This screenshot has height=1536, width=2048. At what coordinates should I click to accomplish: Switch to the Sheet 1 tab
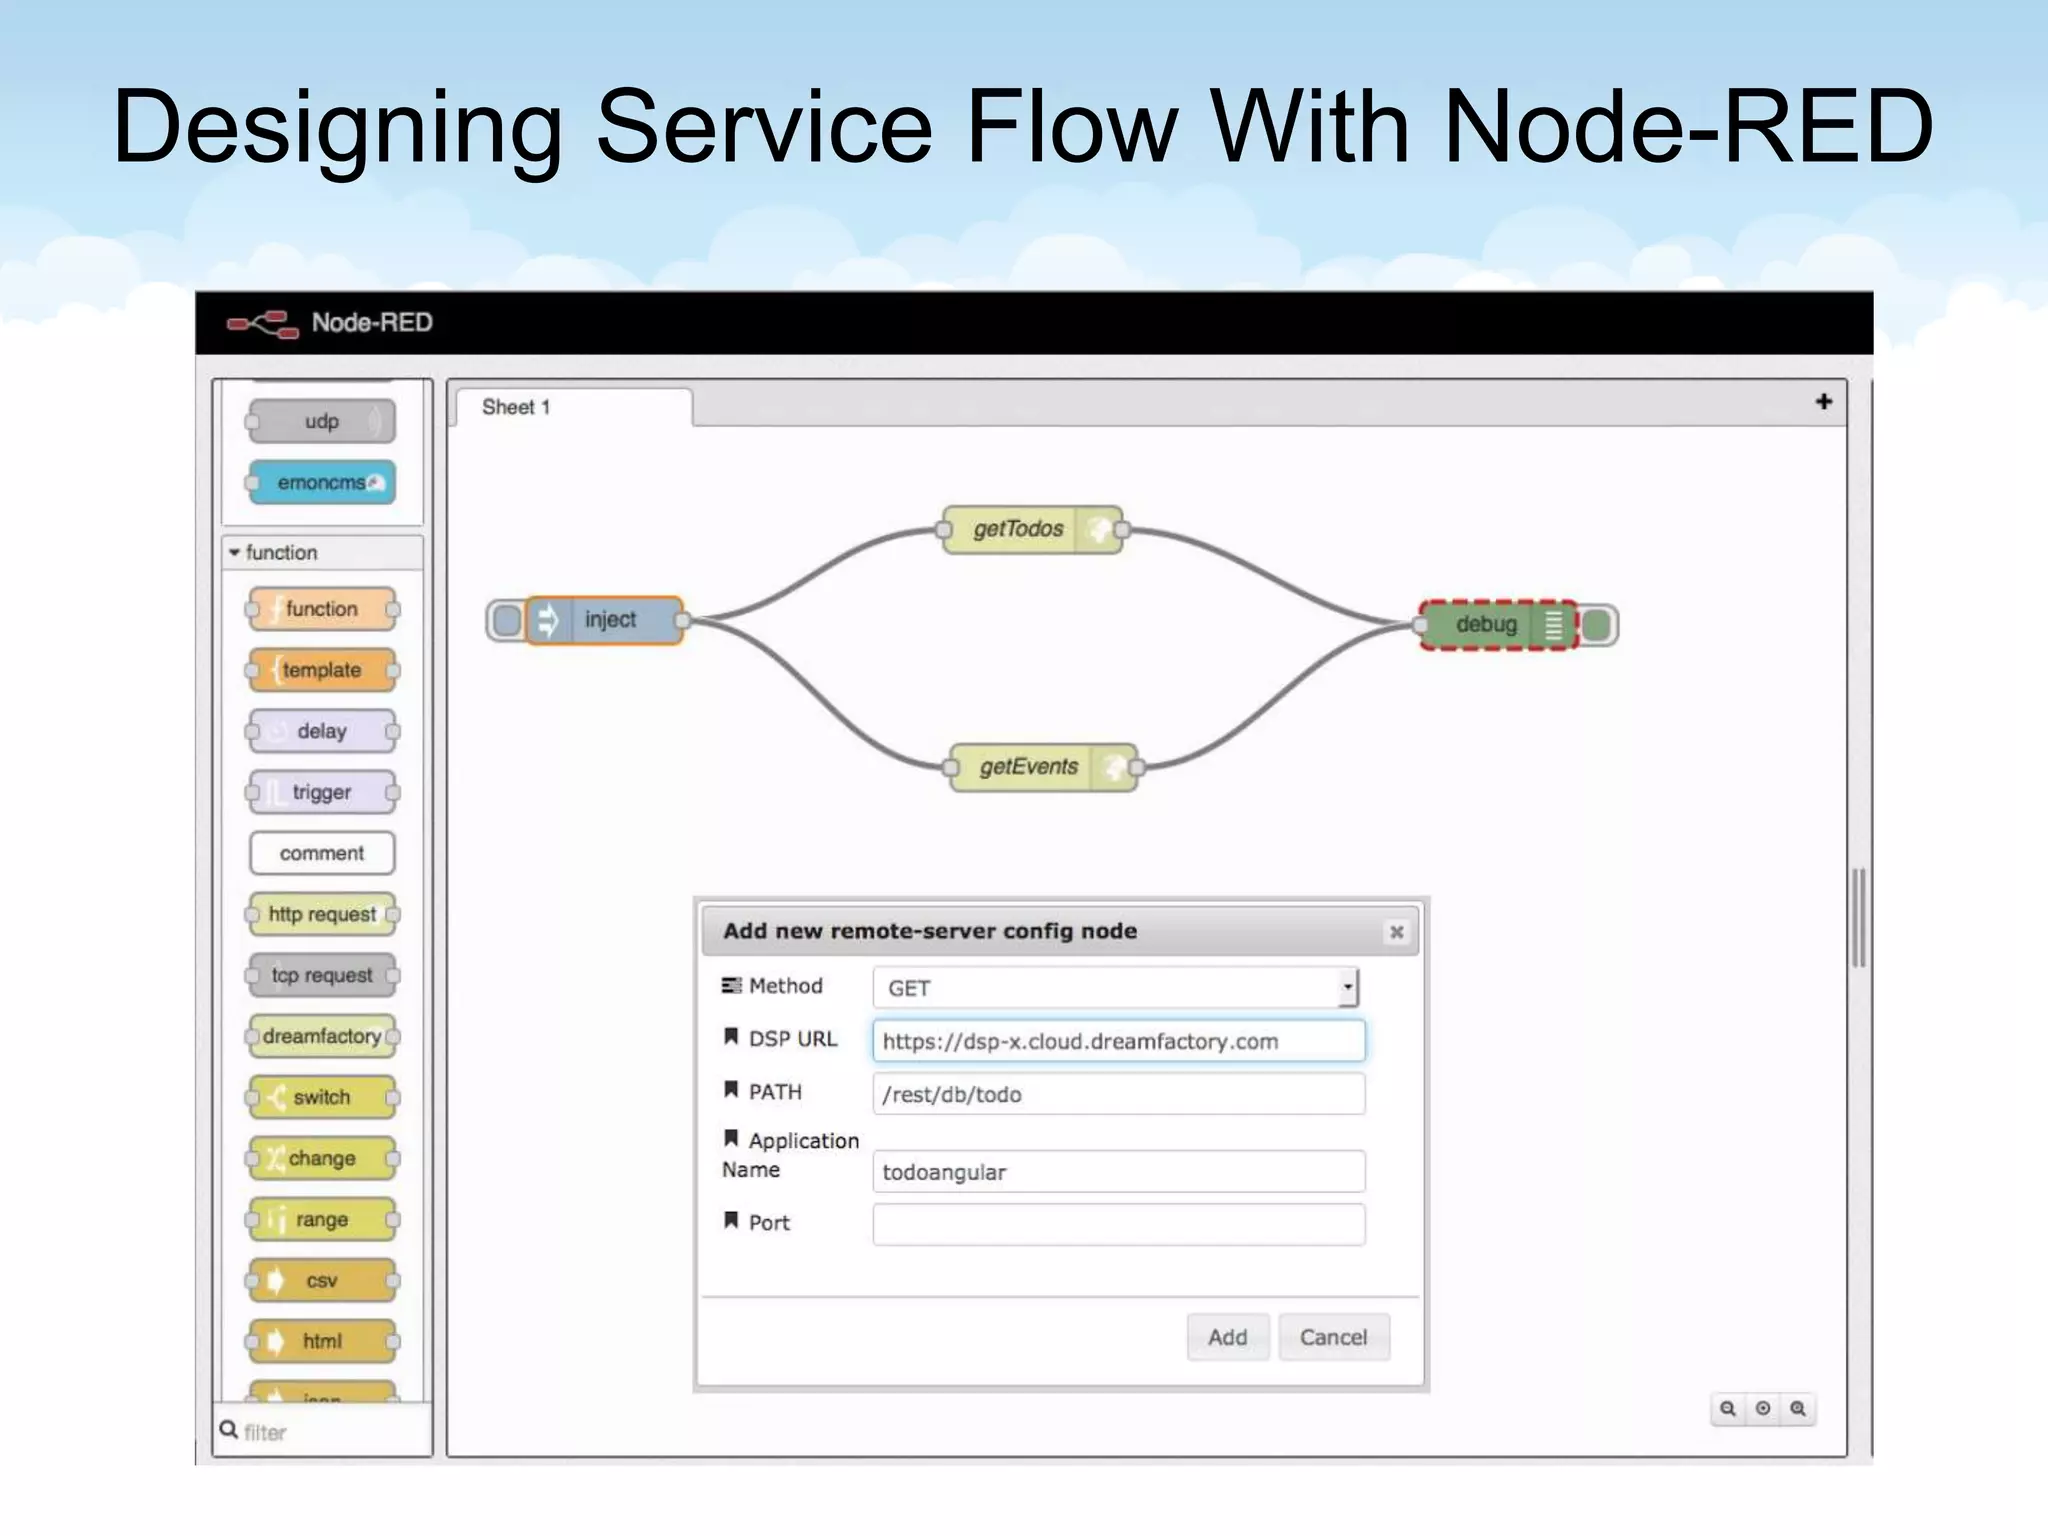573,407
